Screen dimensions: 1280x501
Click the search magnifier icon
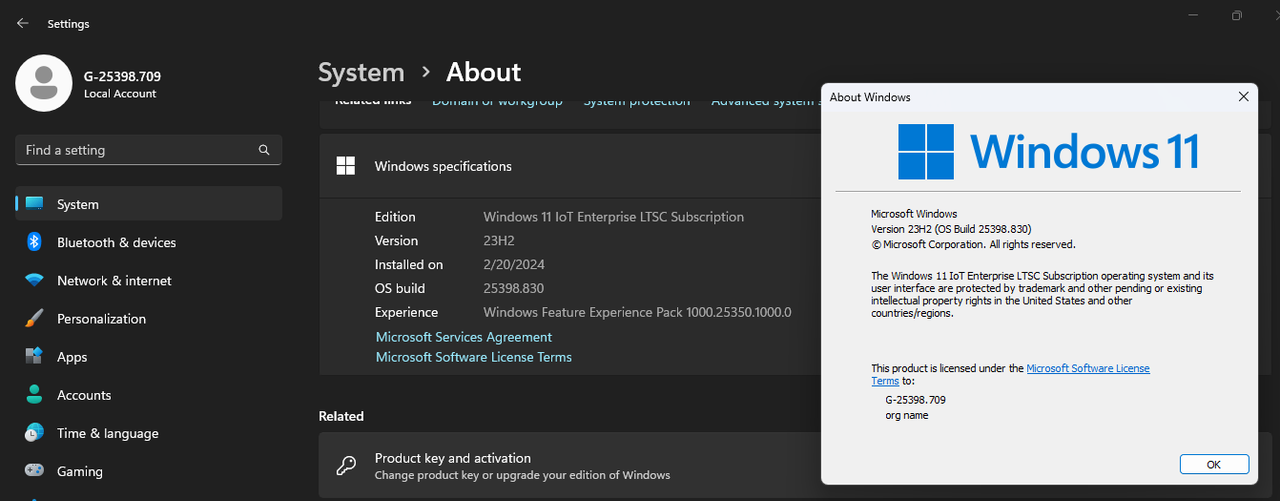(264, 150)
